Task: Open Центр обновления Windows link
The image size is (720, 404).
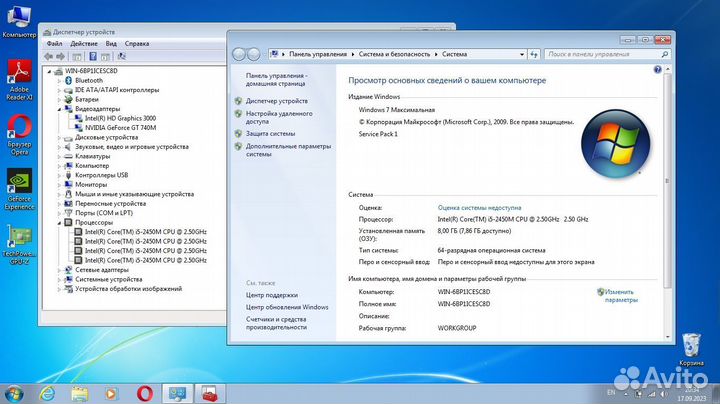Action: coord(287,307)
